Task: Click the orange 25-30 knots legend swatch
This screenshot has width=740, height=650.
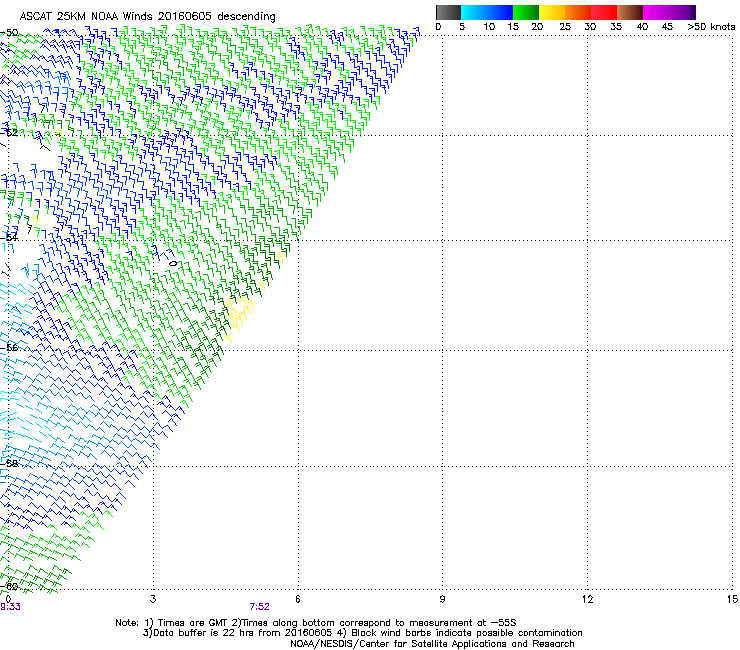Action: [578, 12]
